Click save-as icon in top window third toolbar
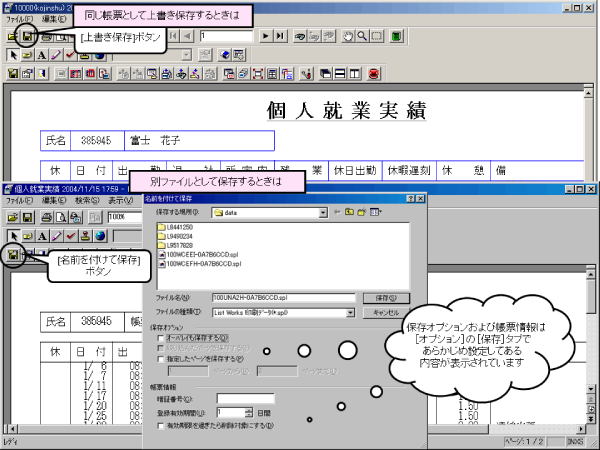Image resolution: width=600 pixels, height=450 pixels. click(13, 73)
